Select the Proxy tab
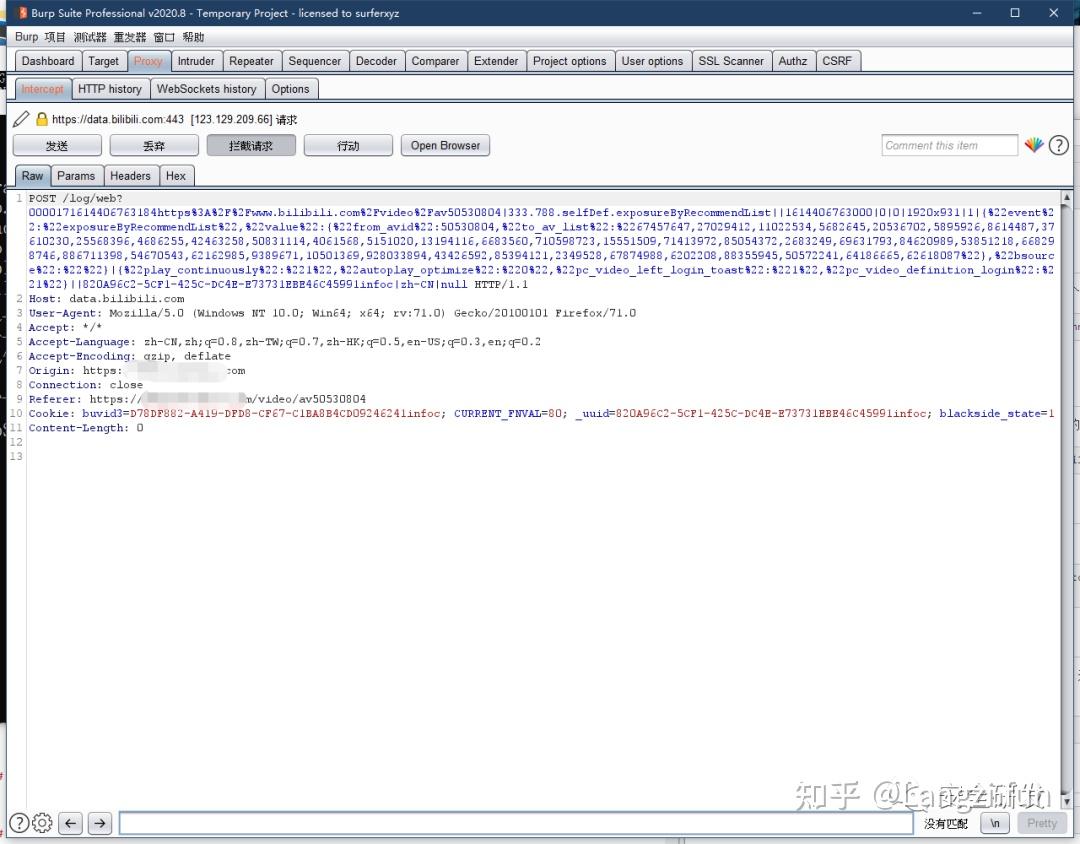The height and width of the screenshot is (844, 1080). pos(148,61)
